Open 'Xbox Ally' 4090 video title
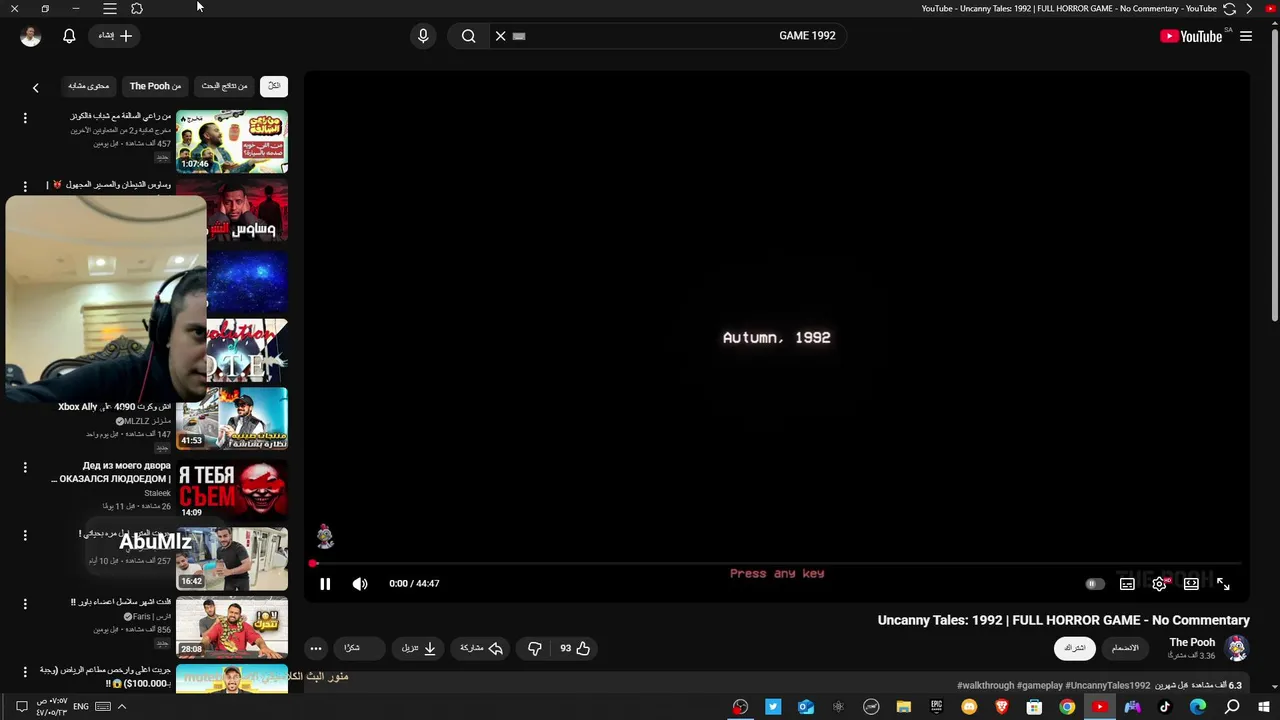 (x=114, y=407)
